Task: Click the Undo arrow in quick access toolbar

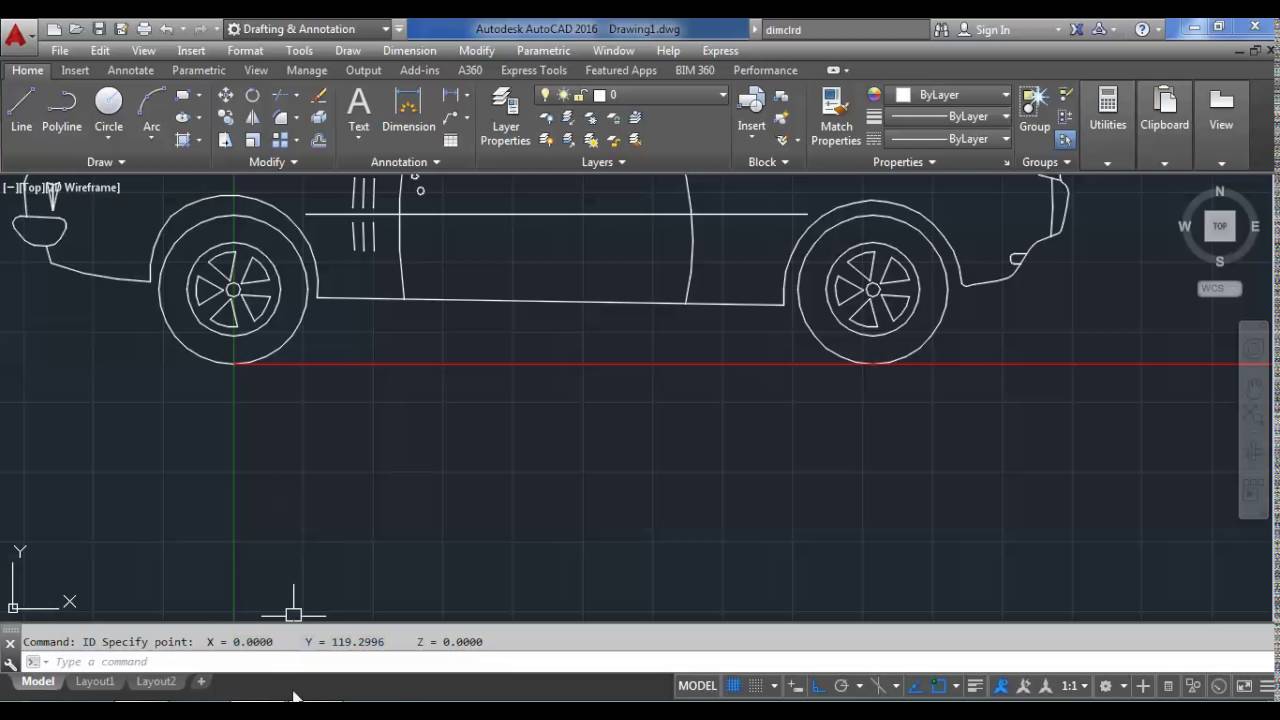Action: pyautogui.click(x=167, y=29)
